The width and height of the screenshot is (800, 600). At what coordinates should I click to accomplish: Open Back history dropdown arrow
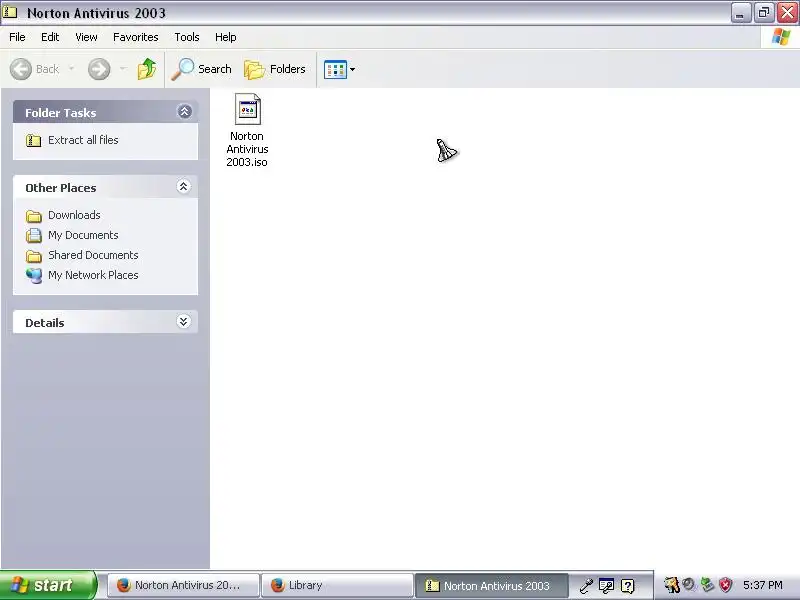[71, 68]
